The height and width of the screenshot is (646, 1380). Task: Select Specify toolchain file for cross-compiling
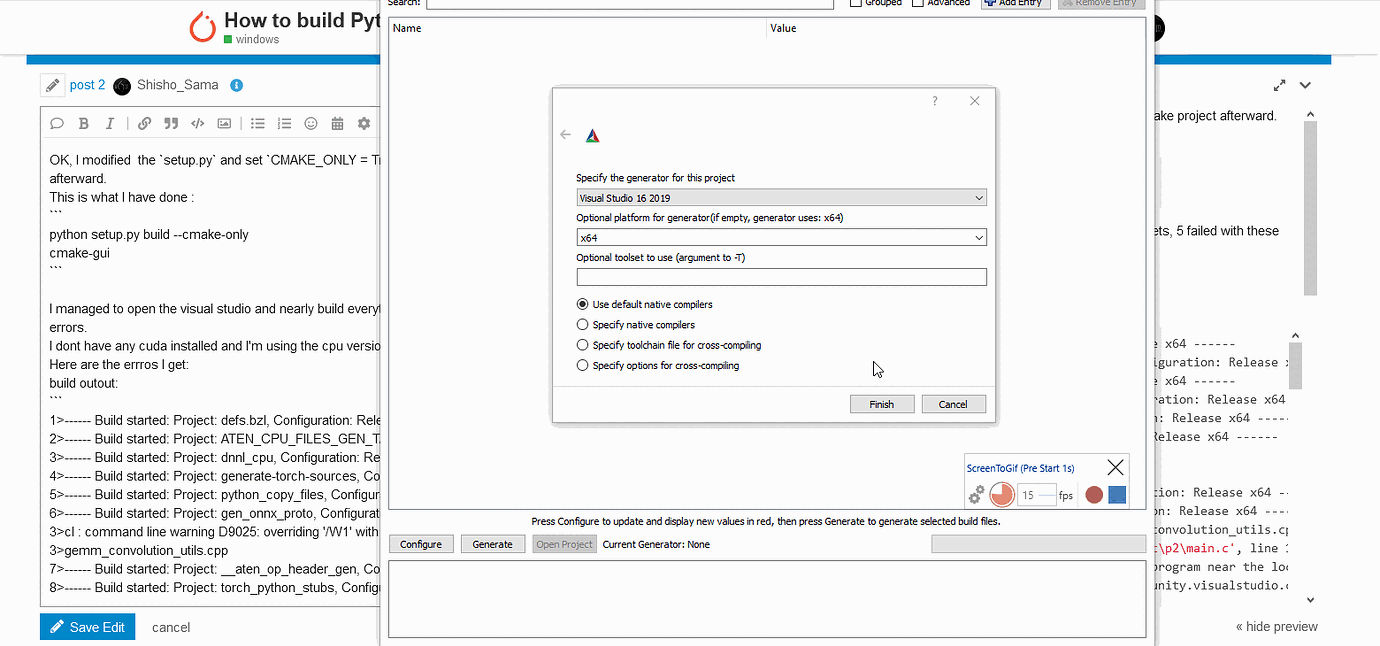pos(669,345)
